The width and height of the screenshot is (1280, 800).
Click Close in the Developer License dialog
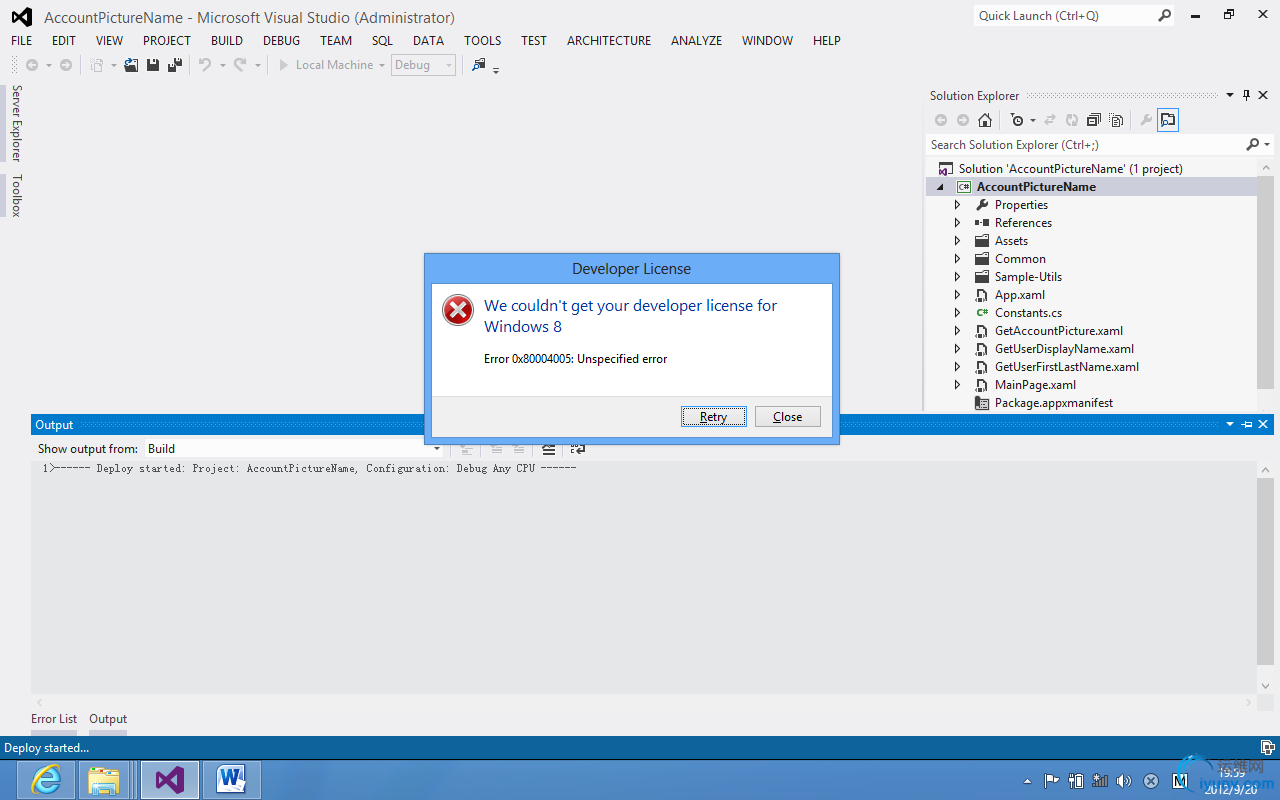[788, 417]
